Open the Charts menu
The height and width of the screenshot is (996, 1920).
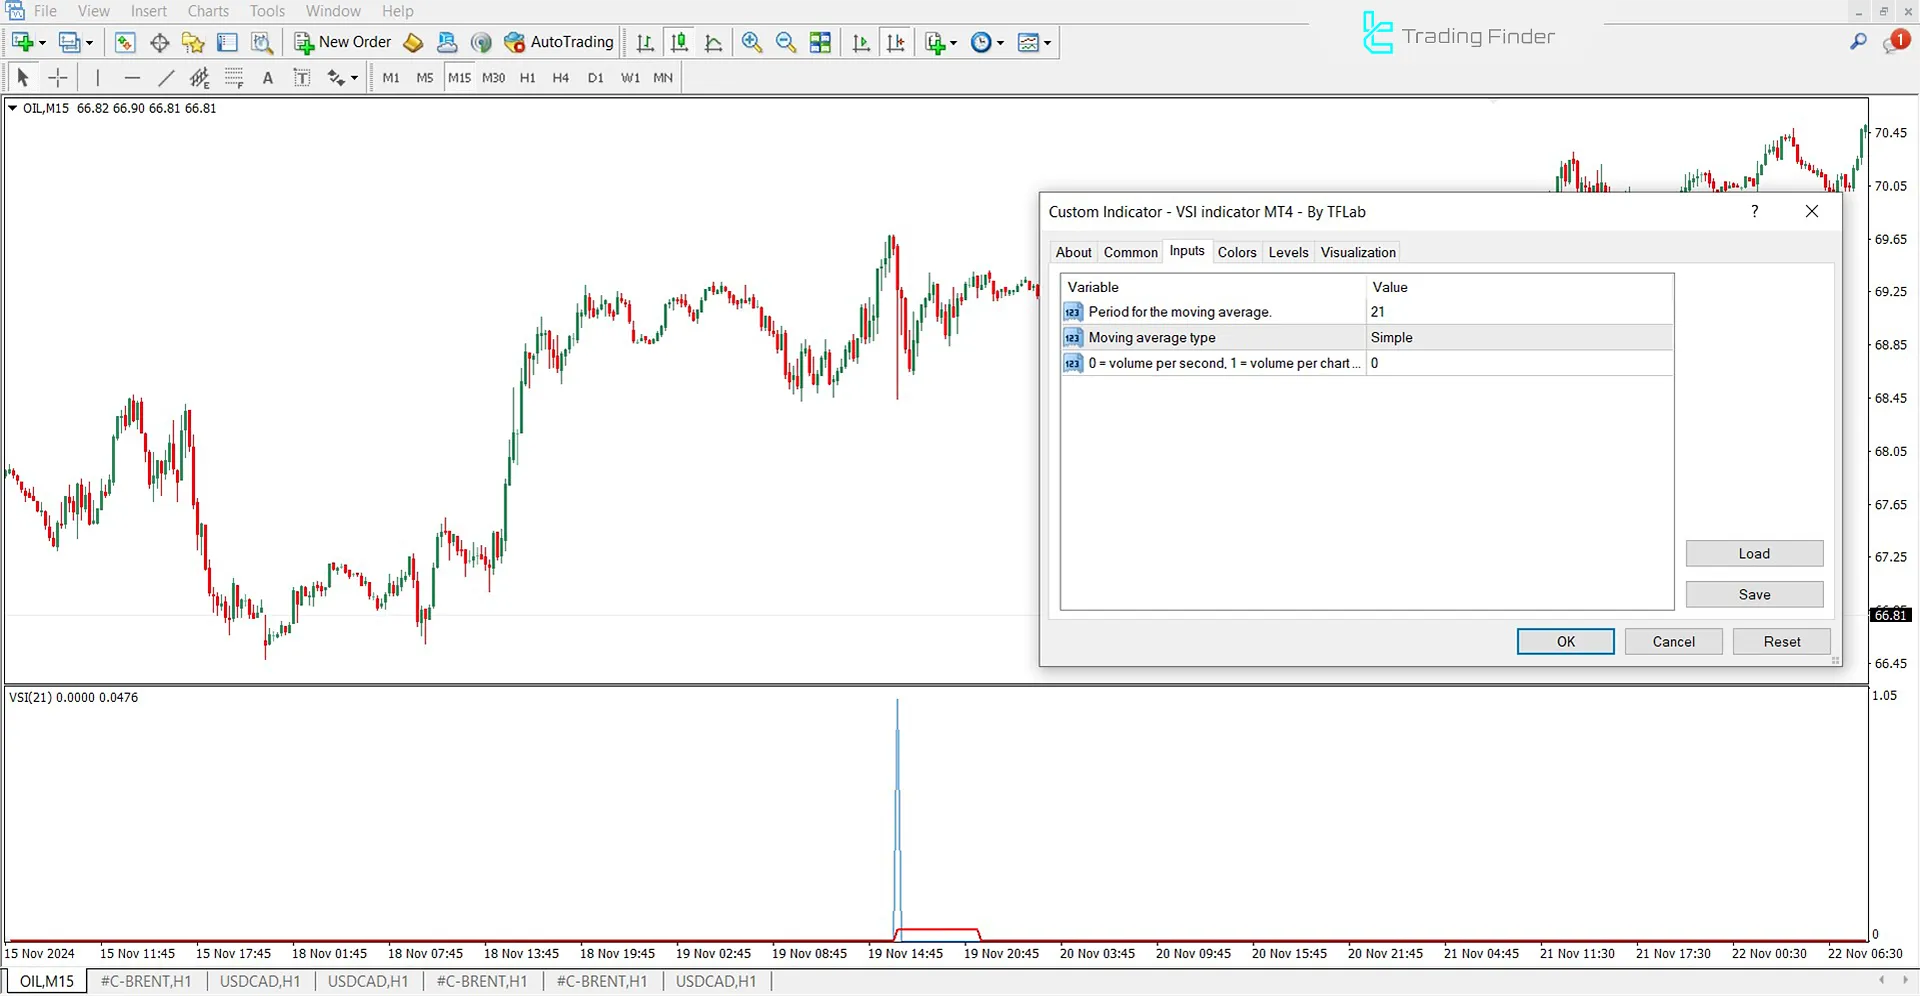207,11
